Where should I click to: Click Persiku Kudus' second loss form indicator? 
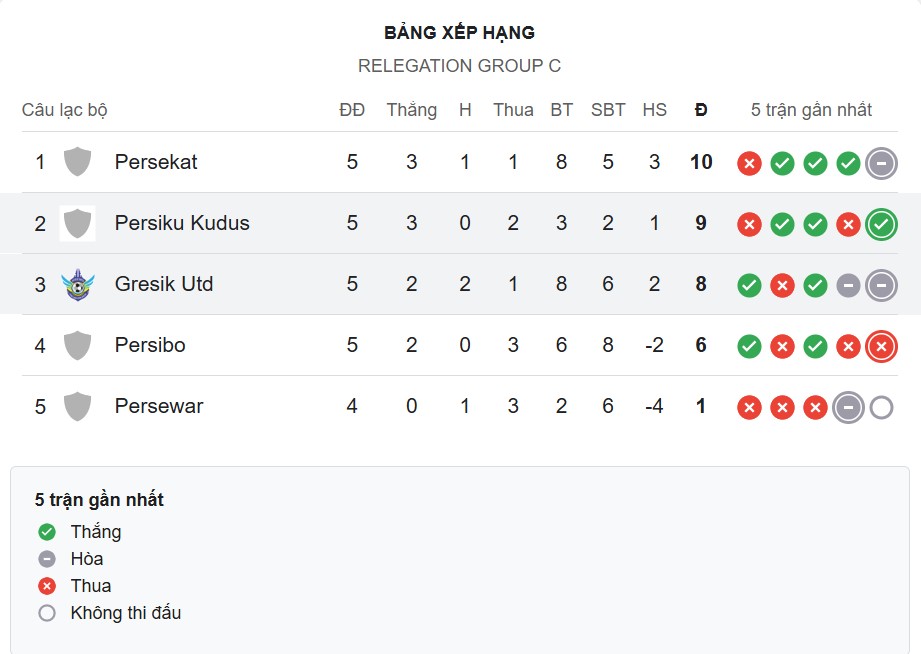[848, 224]
